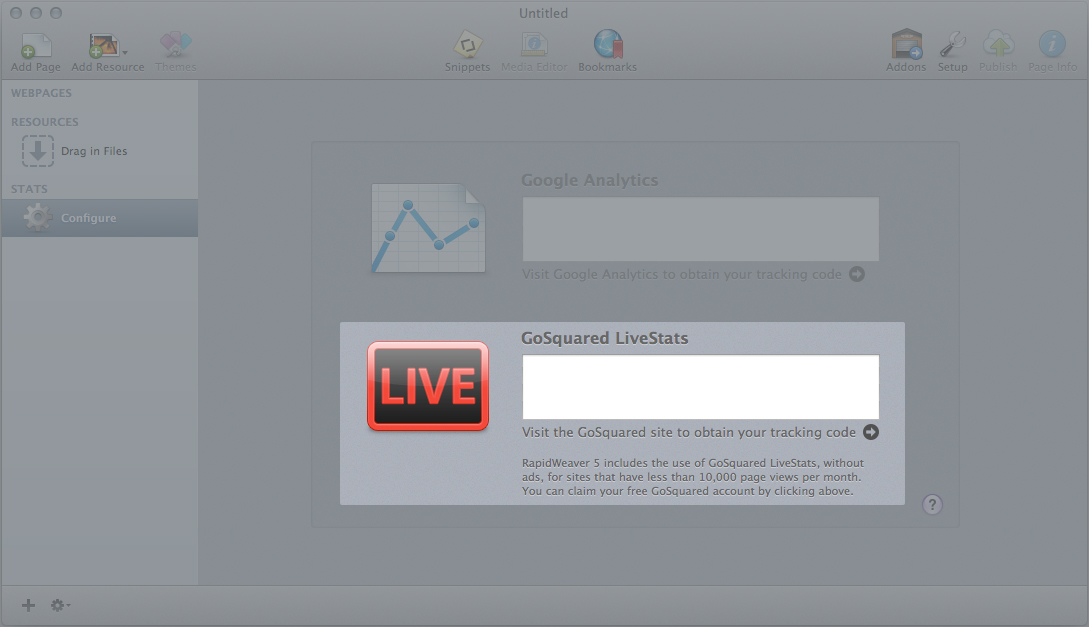Image resolution: width=1089 pixels, height=627 pixels.
Task: Close the window with the close button
Action: click(16, 13)
